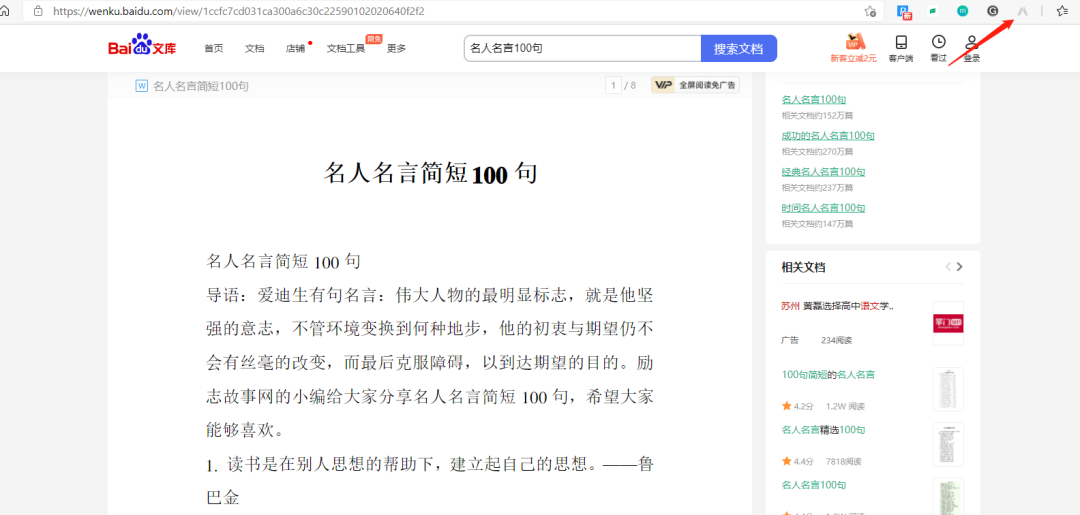
Task: Click quote line 1. 读书是在别人思想的帮助下
Action: tap(430, 465)
